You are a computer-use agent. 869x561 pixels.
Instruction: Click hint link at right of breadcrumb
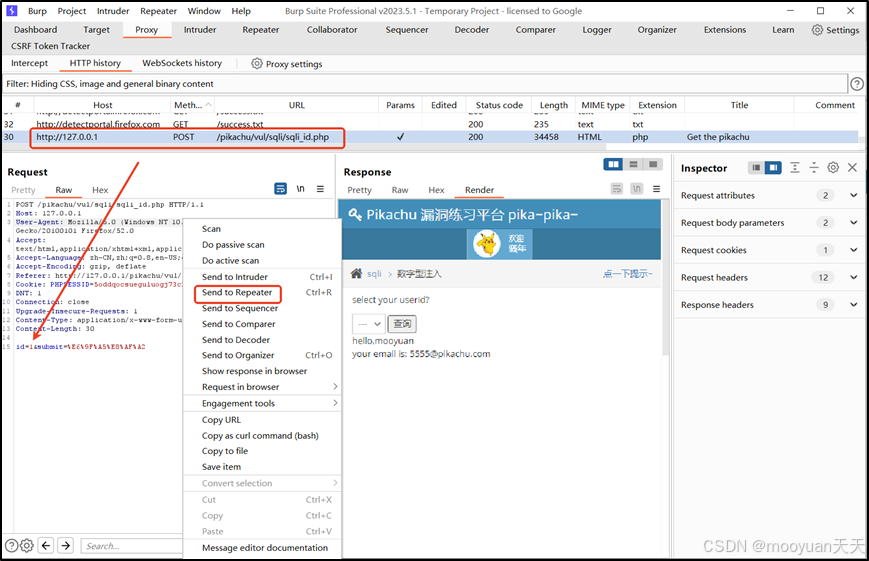[627, 274]
